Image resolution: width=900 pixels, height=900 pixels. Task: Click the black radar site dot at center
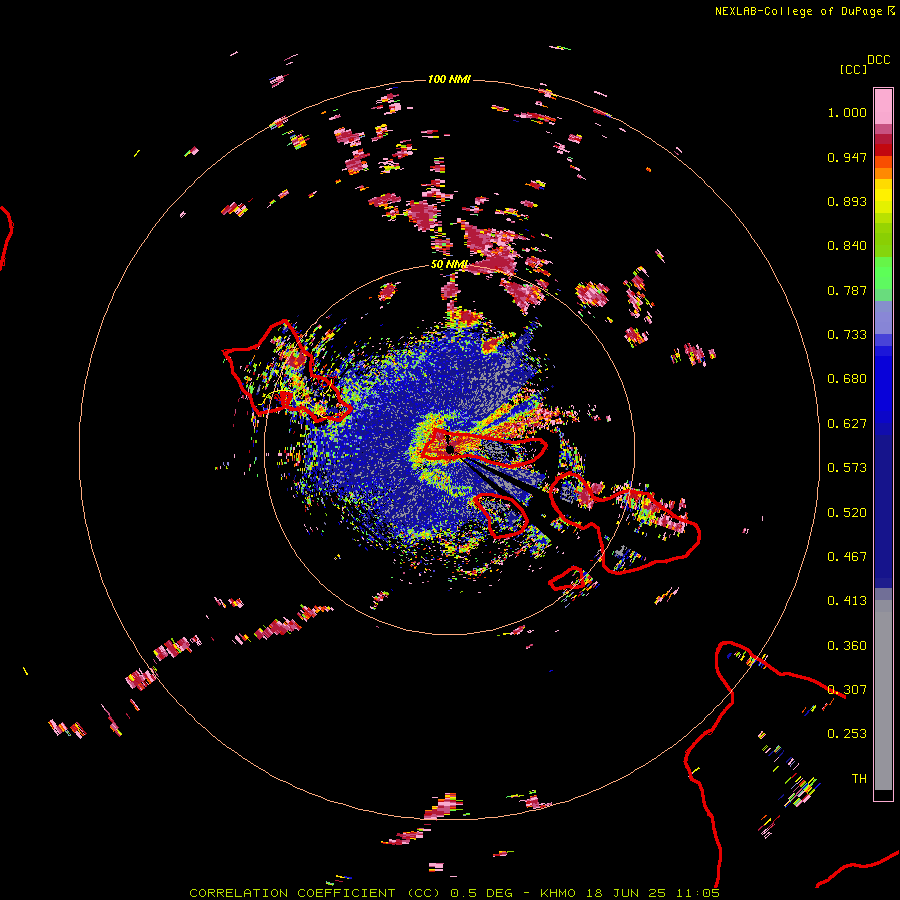450,449
